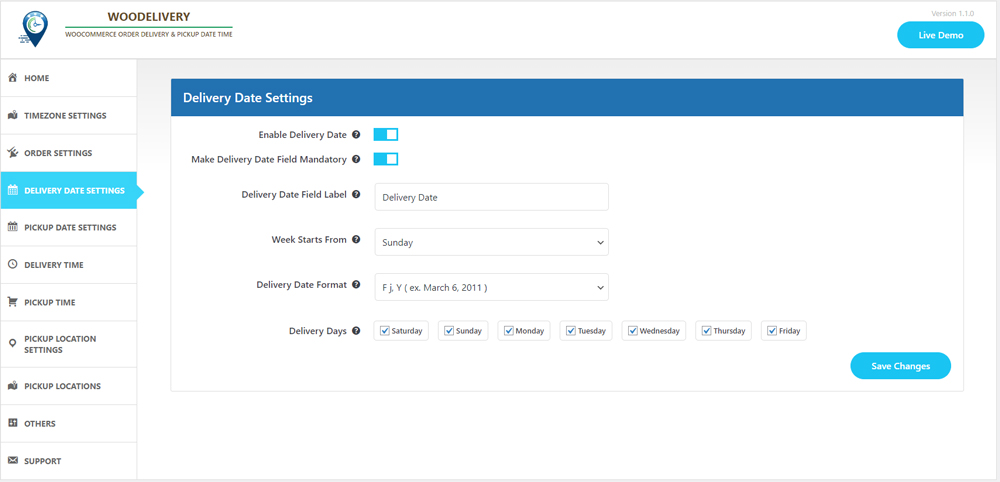Click the Pickup Location Settings pin icon

pos(13,344)
